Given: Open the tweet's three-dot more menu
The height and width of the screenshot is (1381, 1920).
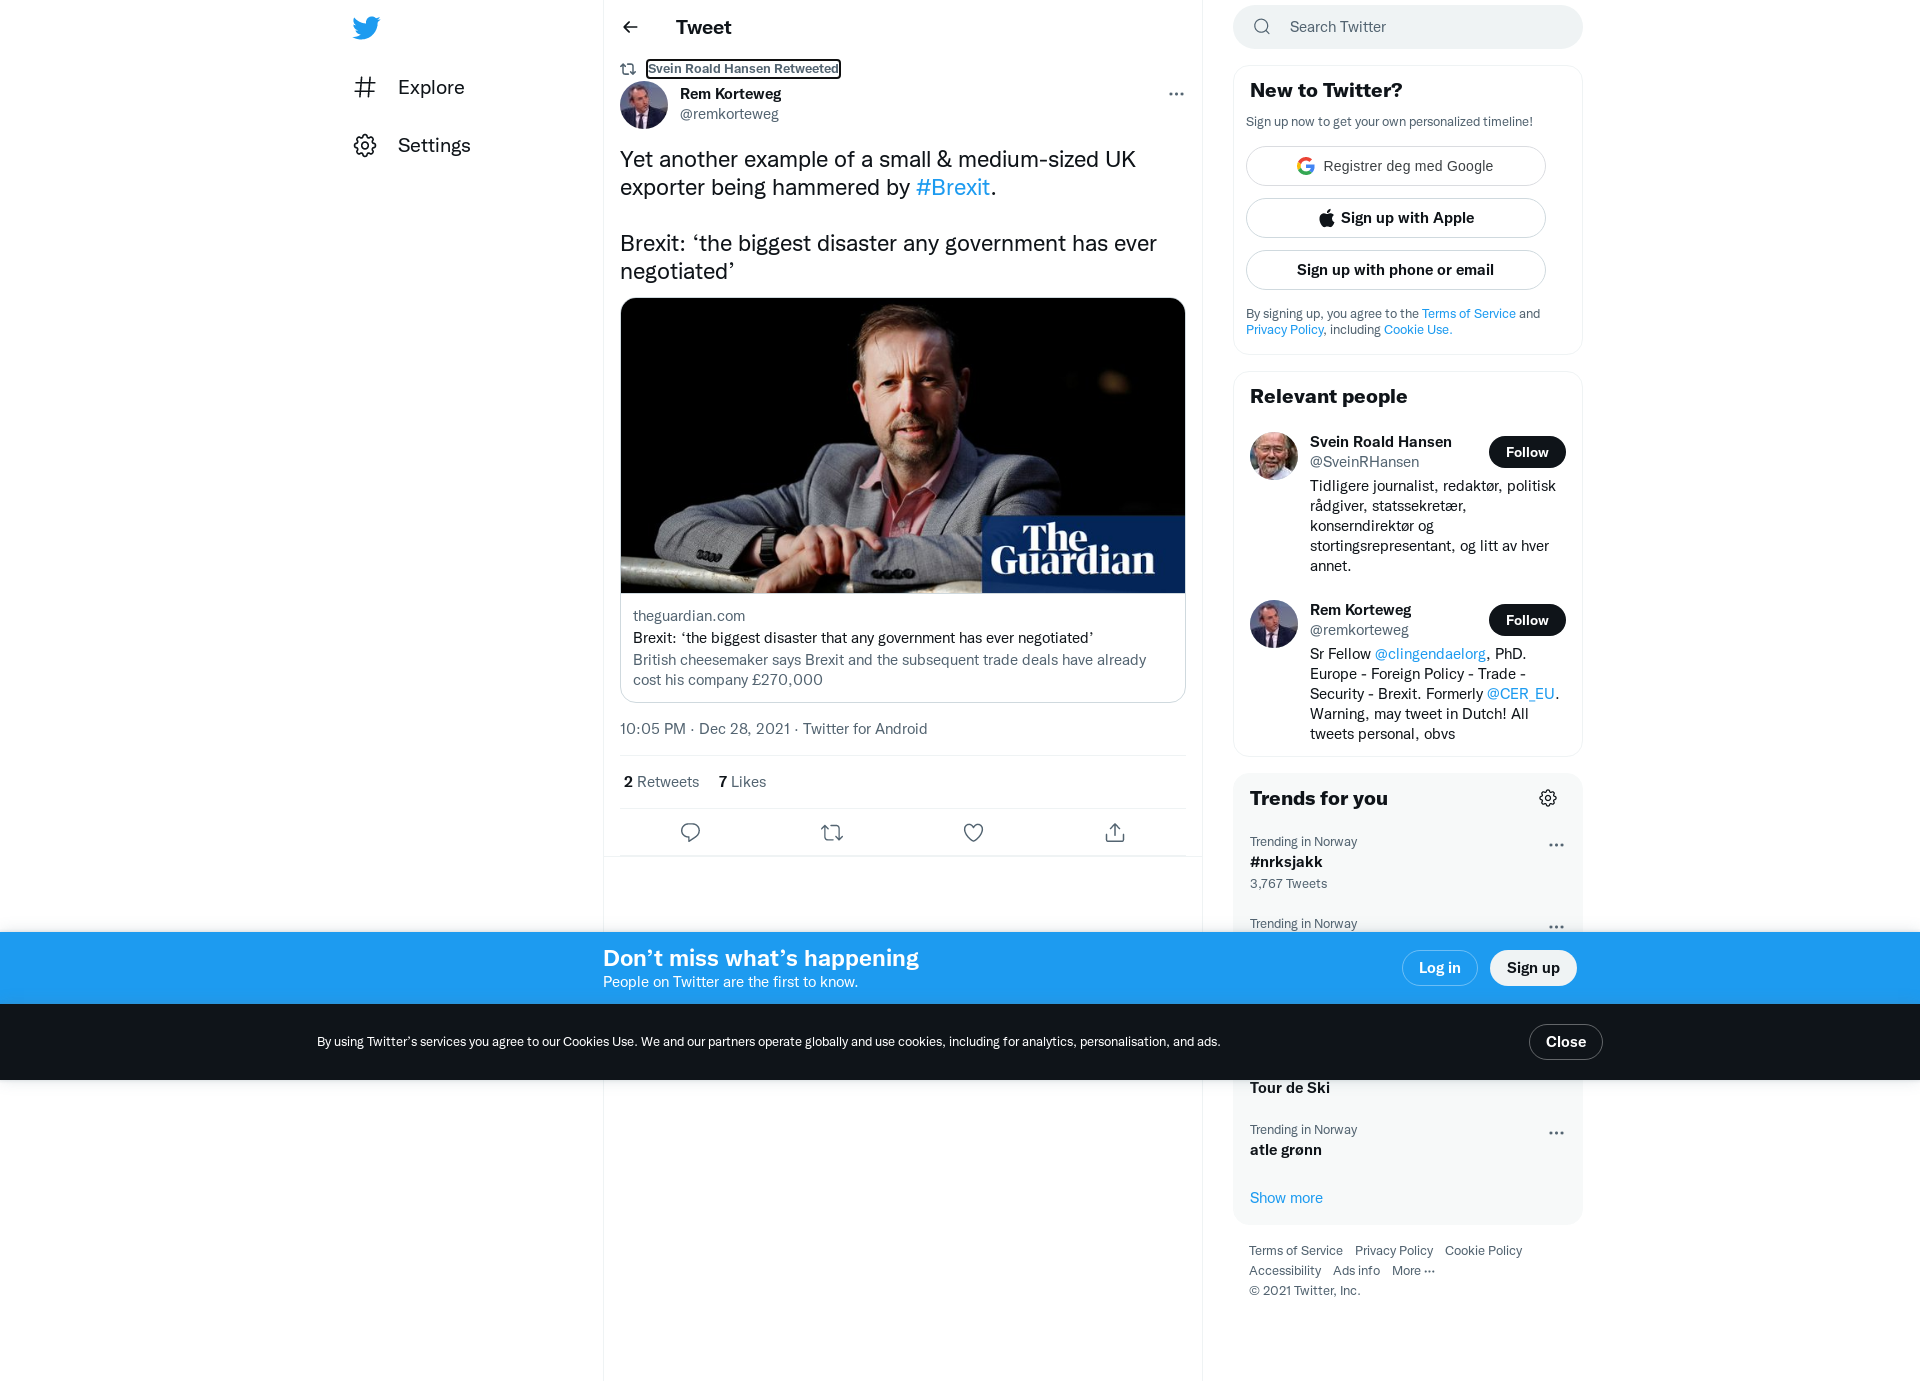Looking at the screenshot, I should point(1176,94).
